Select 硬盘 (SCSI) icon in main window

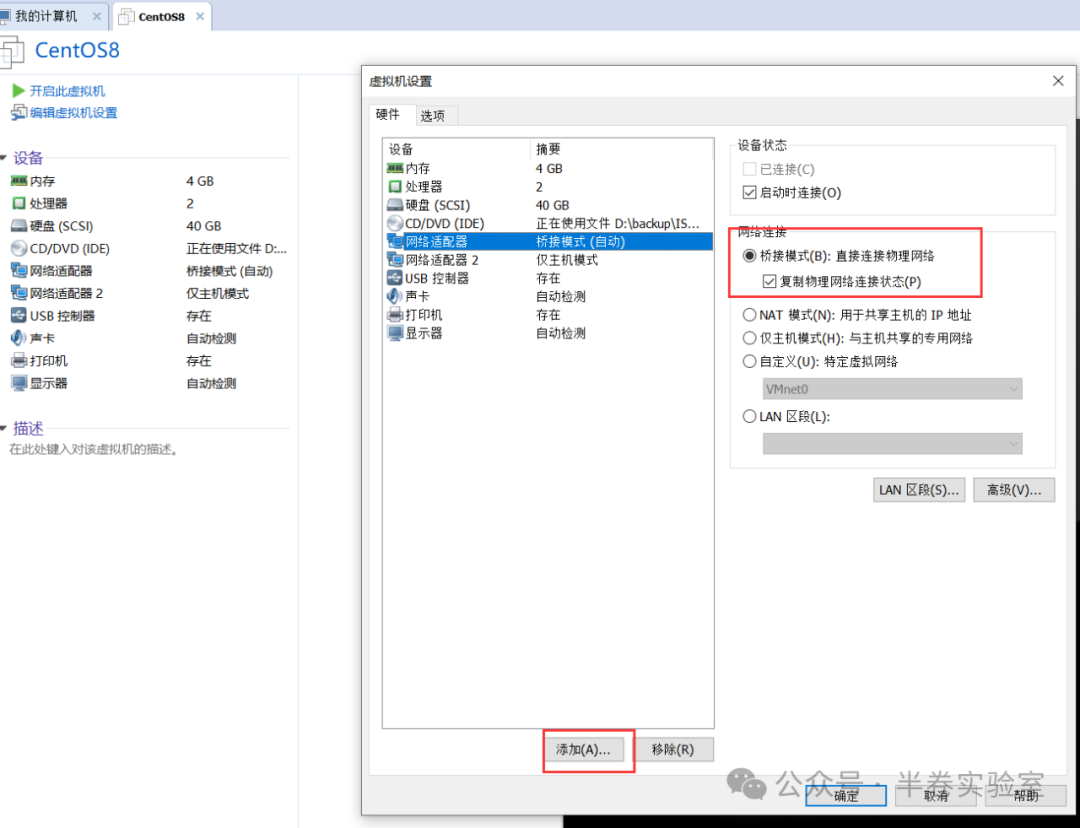[x=19, y=226]
